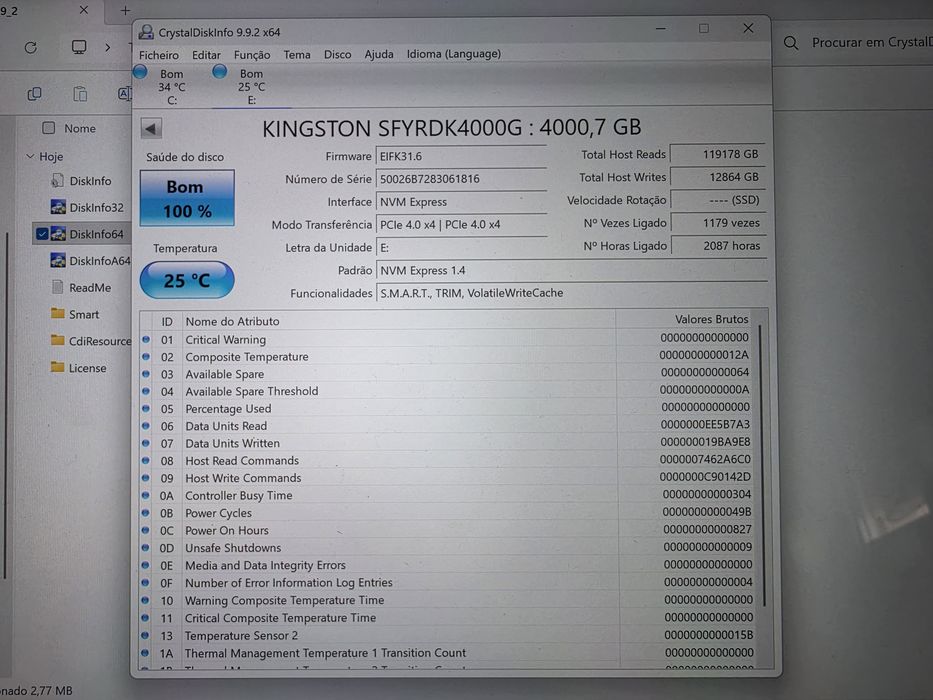This screenshot has width=933, height=700.
Task: Click the Firmware field EIFK31.6
Action: click(x=461, y=156)
